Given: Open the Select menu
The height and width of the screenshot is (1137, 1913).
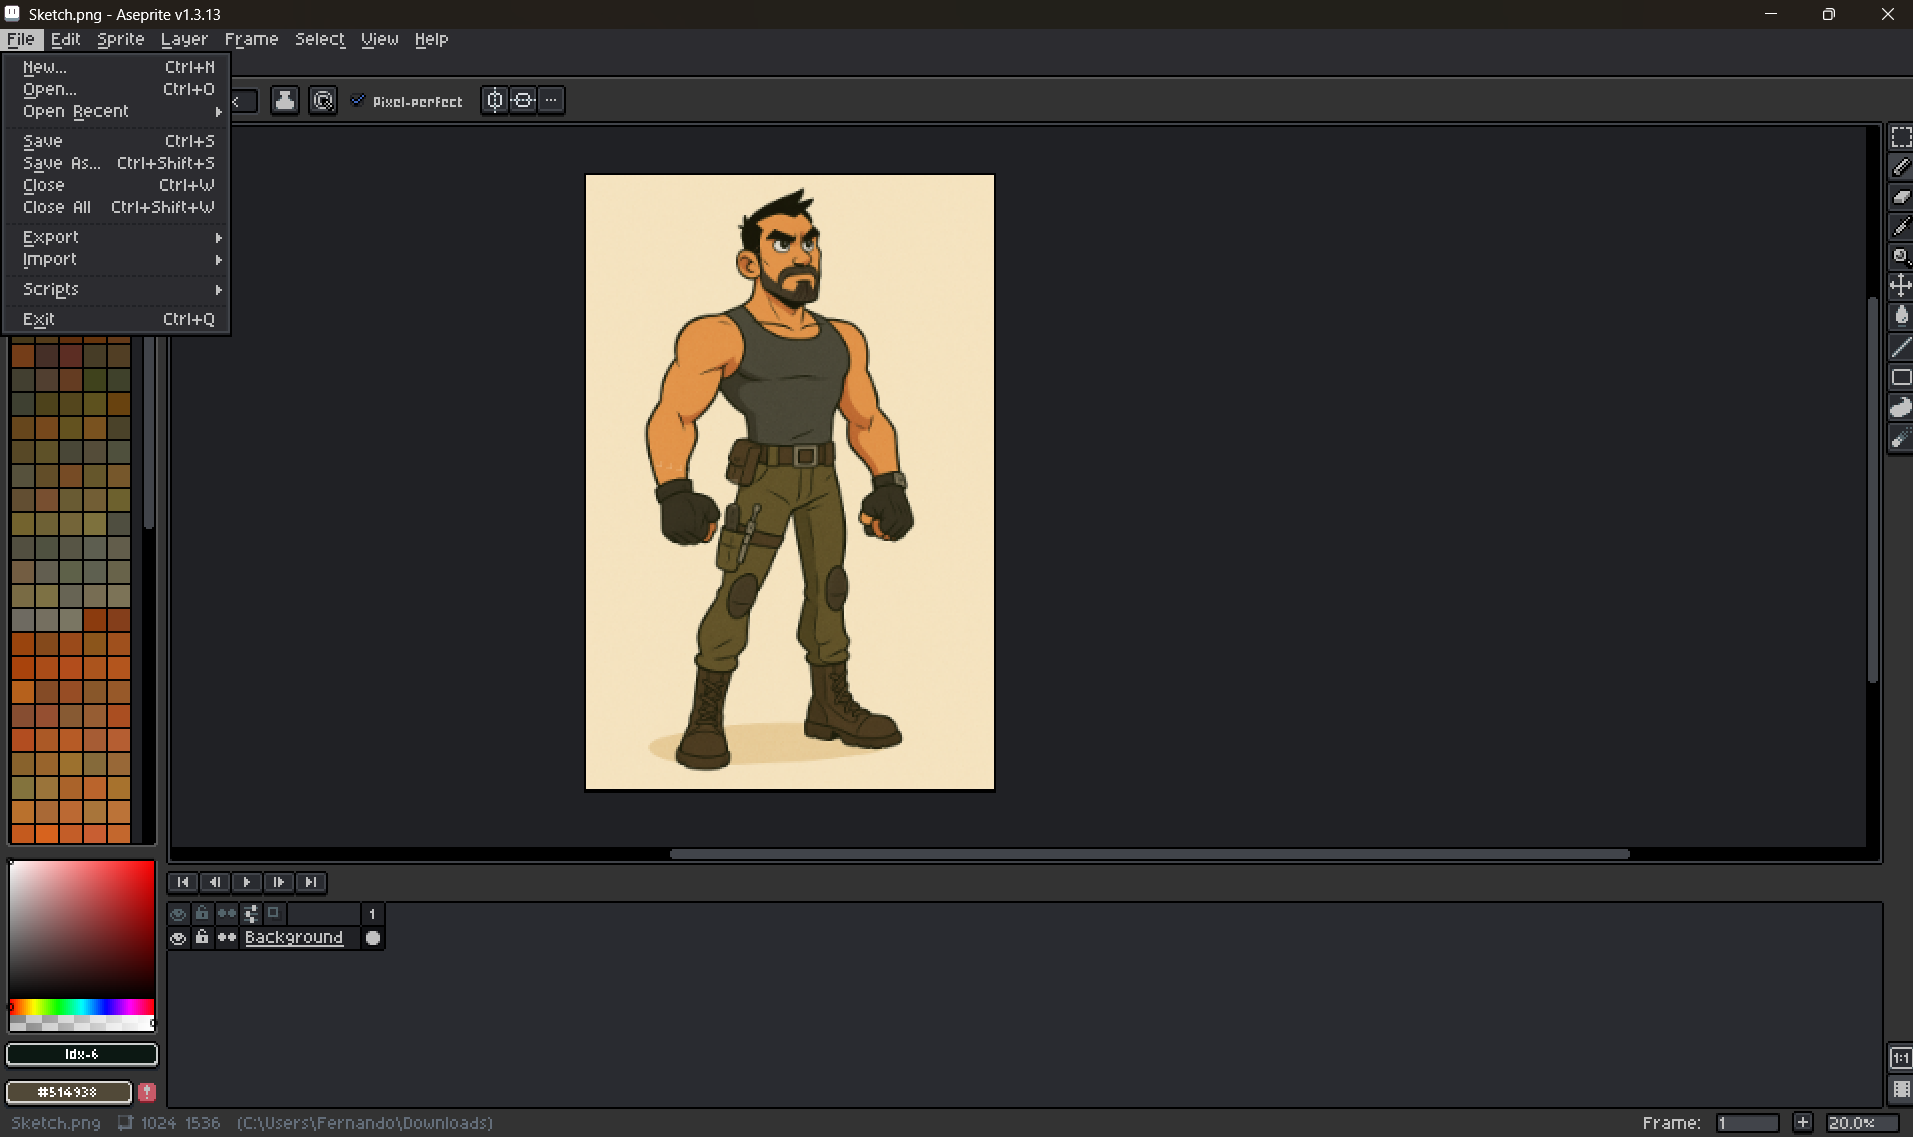Looking at the screenshot, I should (320, 39).
